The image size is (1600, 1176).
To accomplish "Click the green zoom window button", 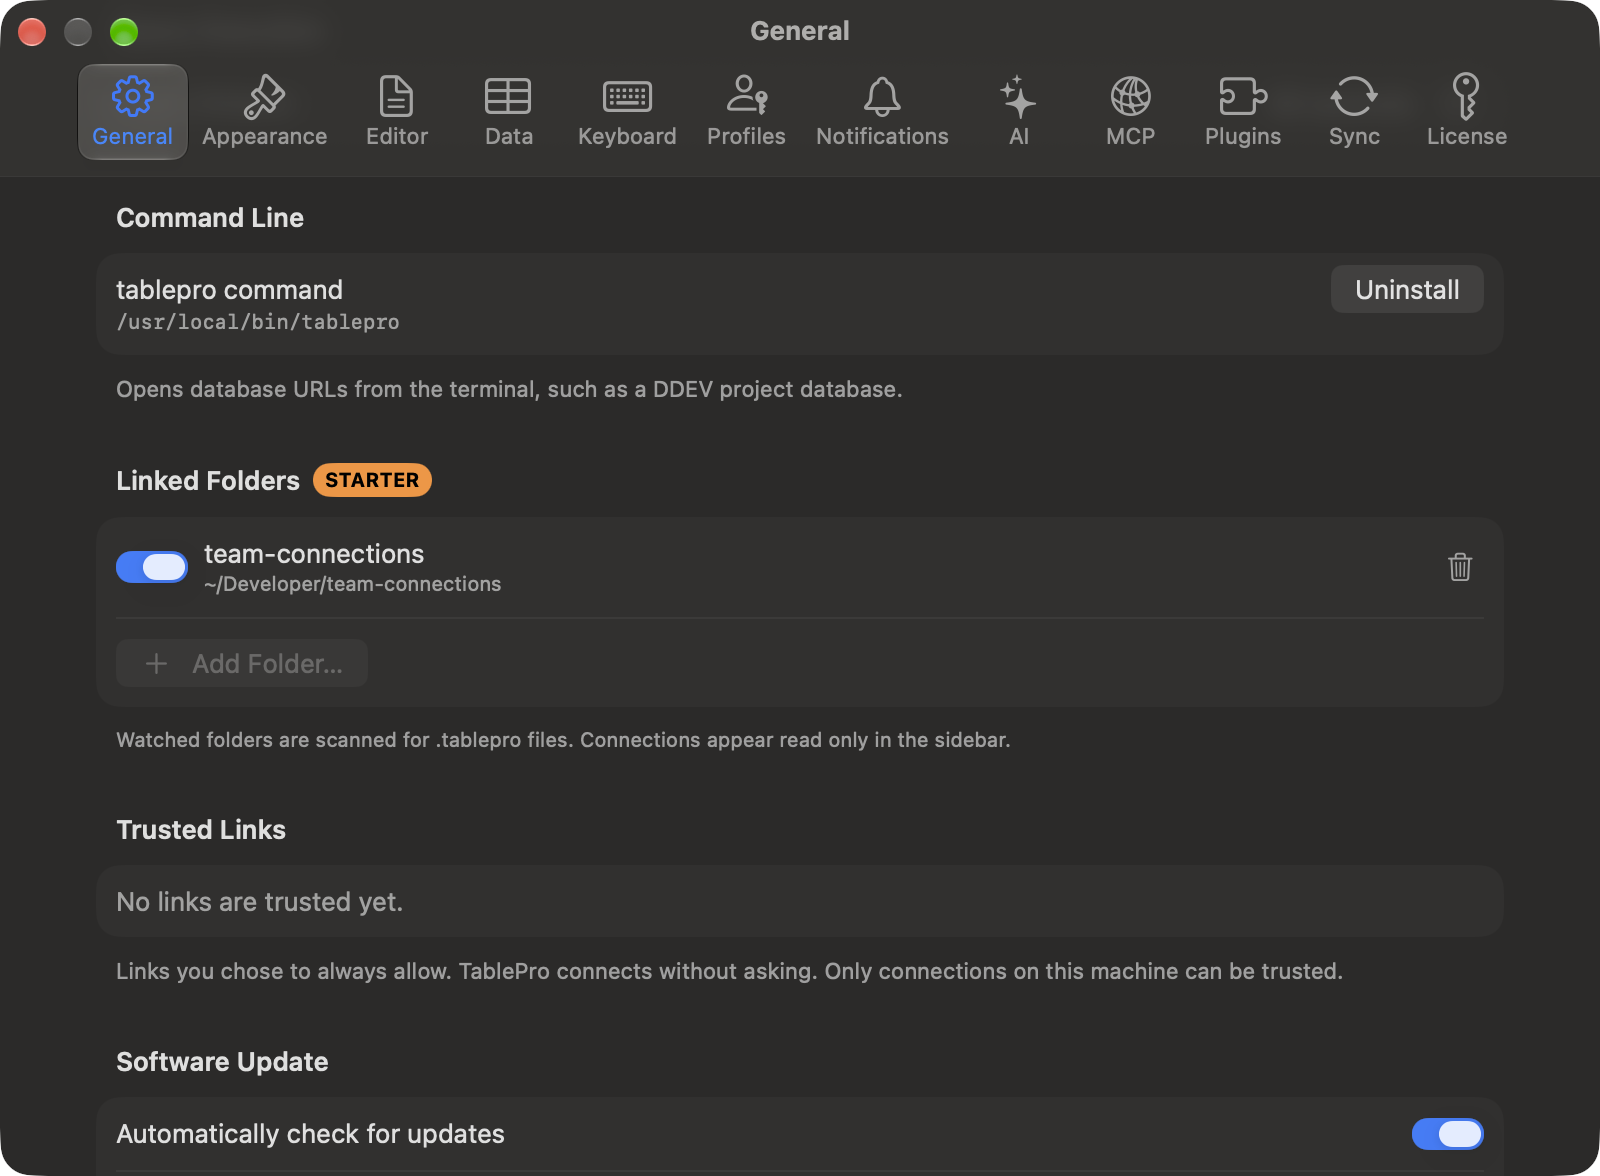I will pyautogui.click(x=124, y=32).
